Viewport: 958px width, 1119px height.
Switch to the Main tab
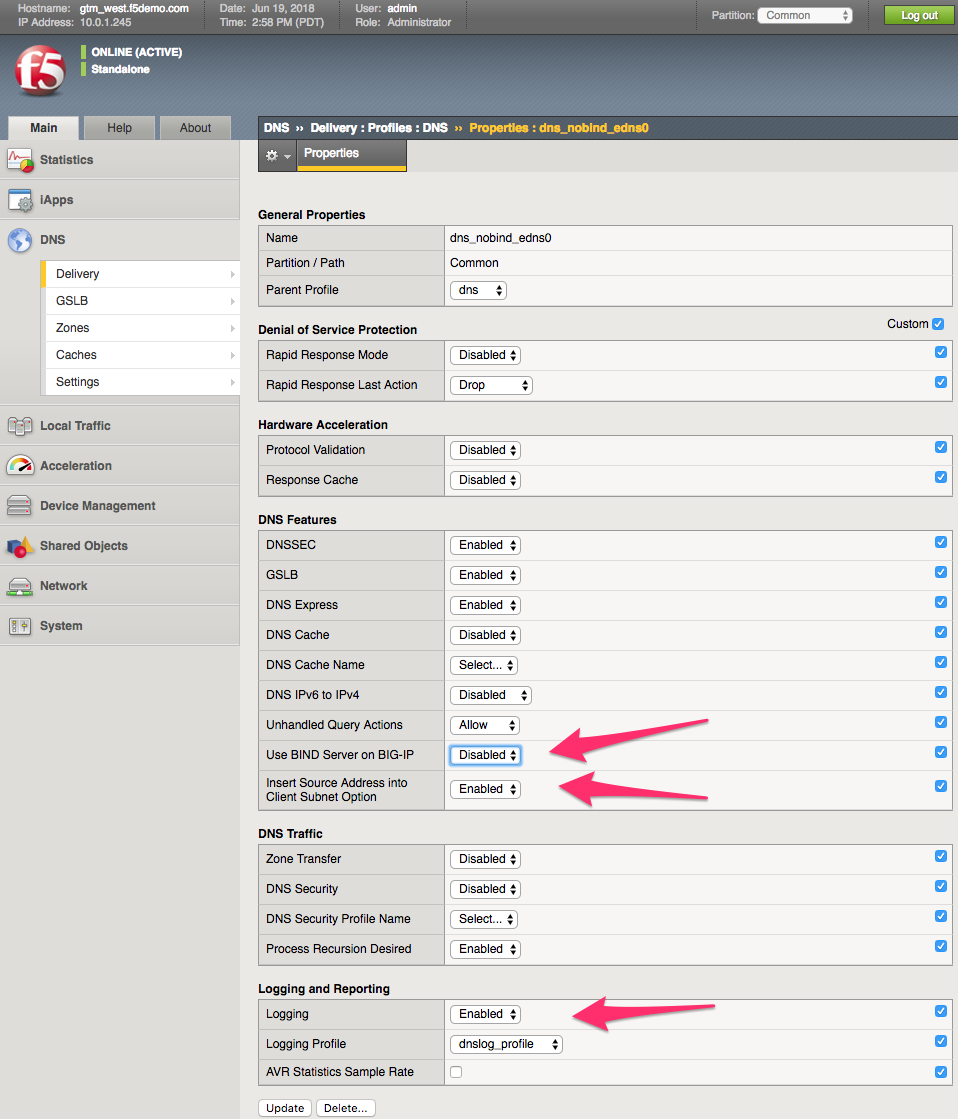pos(44,128)
